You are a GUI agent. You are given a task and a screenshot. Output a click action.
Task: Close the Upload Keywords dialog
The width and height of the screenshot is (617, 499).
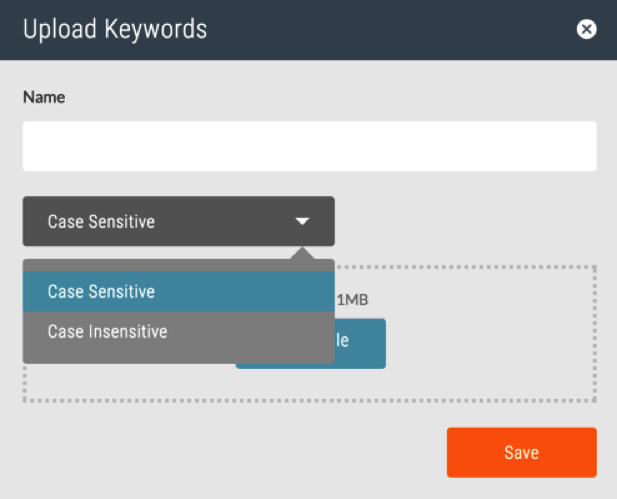(586, 29)
